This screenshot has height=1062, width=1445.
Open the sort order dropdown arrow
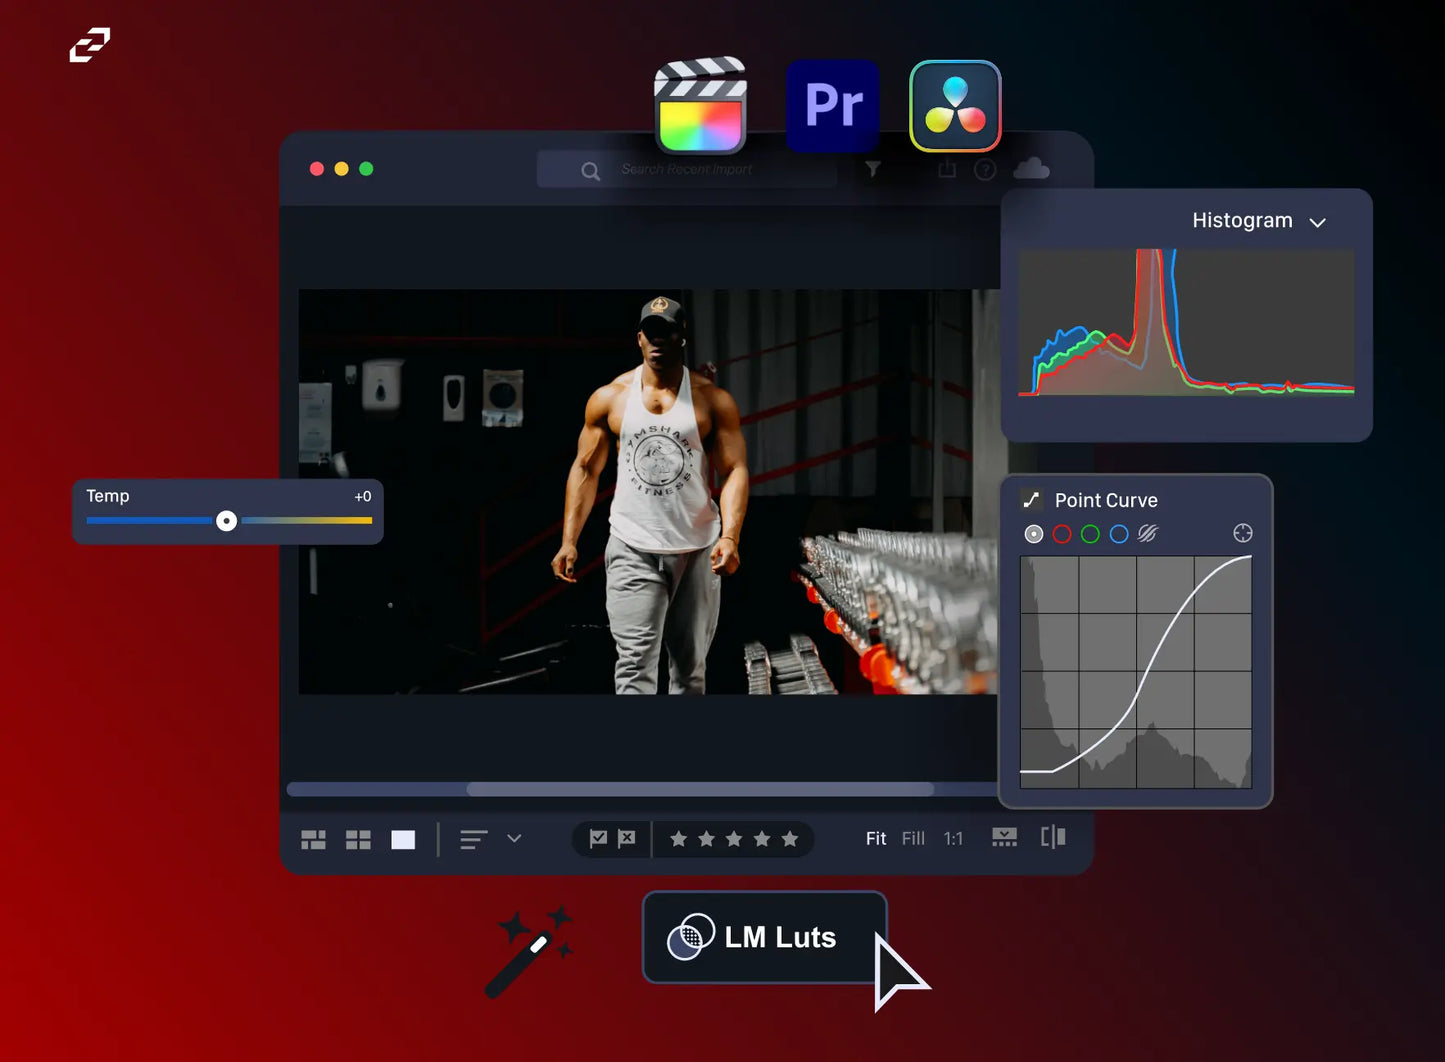click(x=514, y=838)
